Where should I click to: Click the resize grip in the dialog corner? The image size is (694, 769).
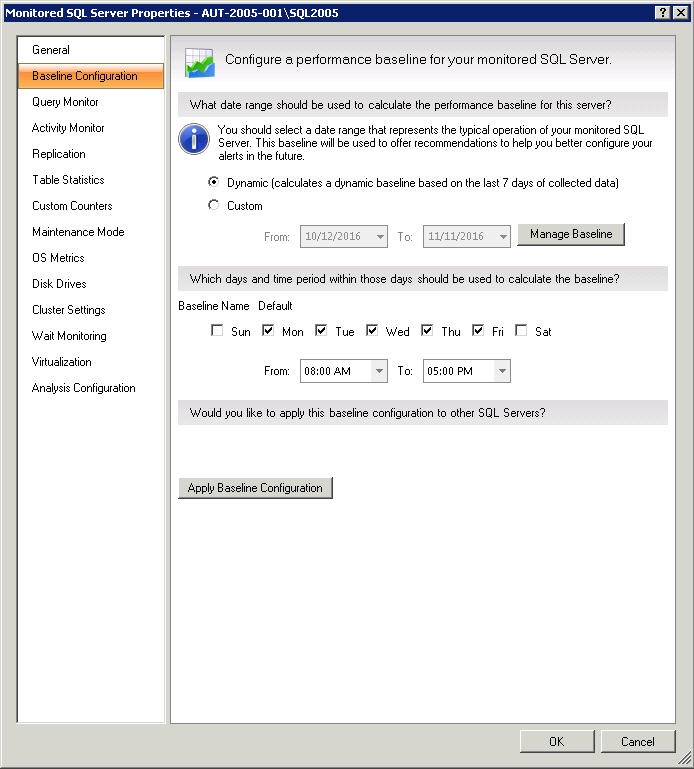tap(685, 759)
